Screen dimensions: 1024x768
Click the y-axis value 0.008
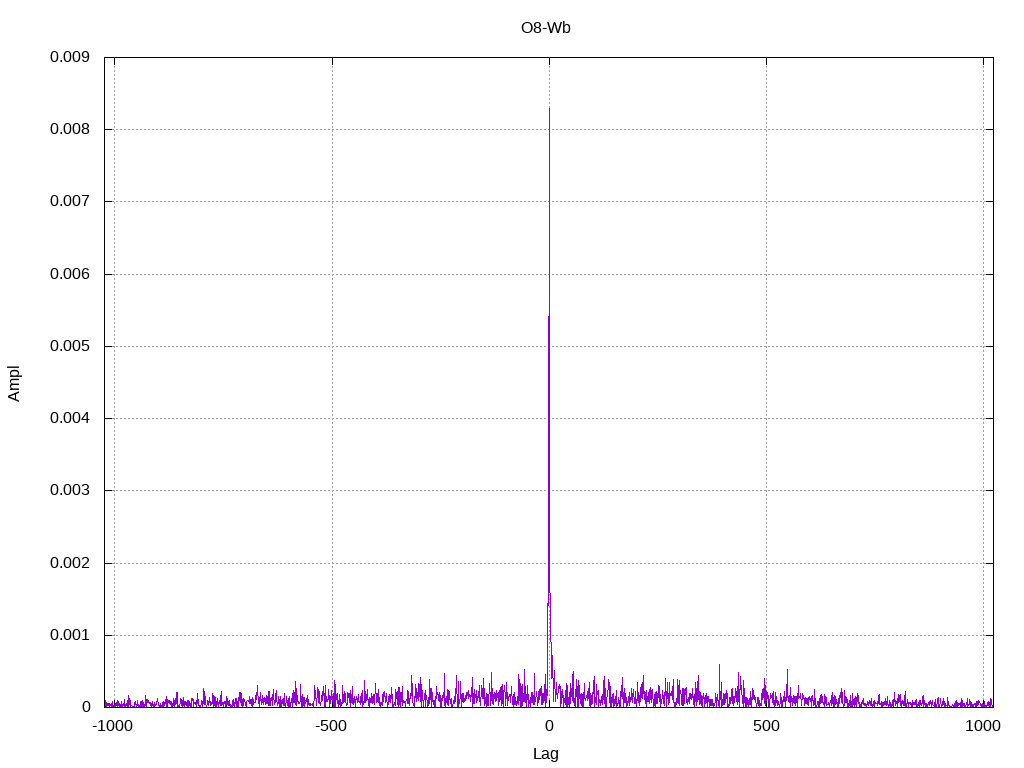point(70,129)
